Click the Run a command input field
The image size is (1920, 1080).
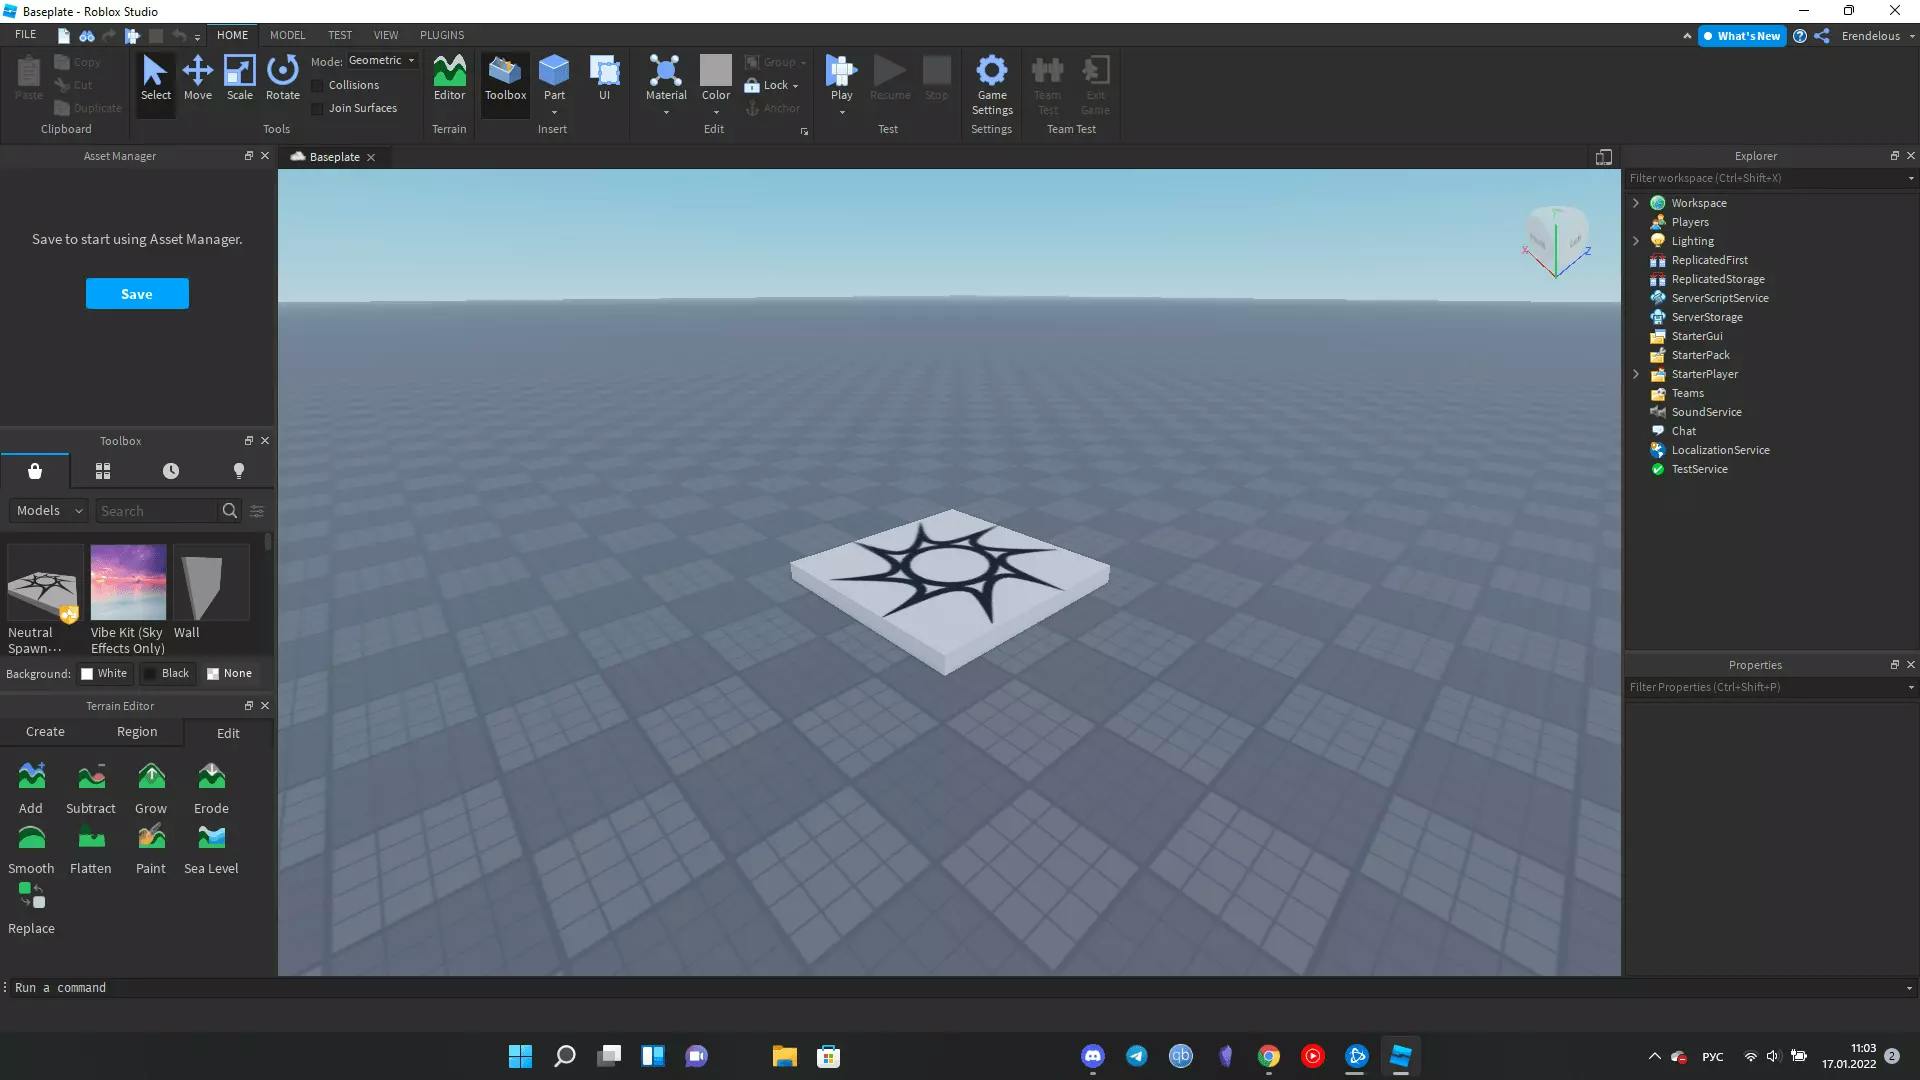960,985
